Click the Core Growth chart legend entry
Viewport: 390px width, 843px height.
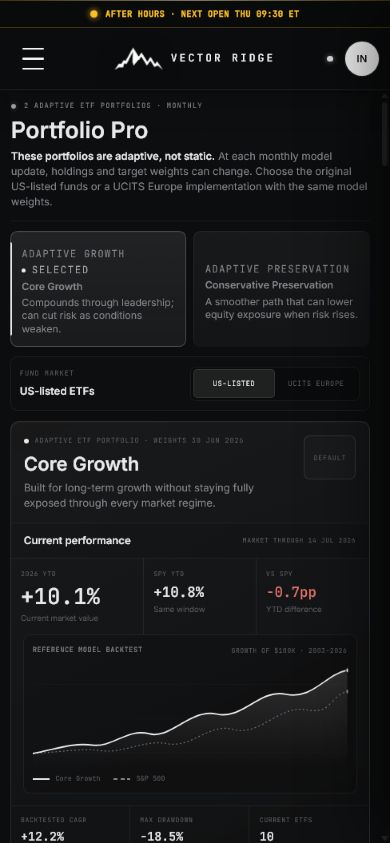point(66,778)
